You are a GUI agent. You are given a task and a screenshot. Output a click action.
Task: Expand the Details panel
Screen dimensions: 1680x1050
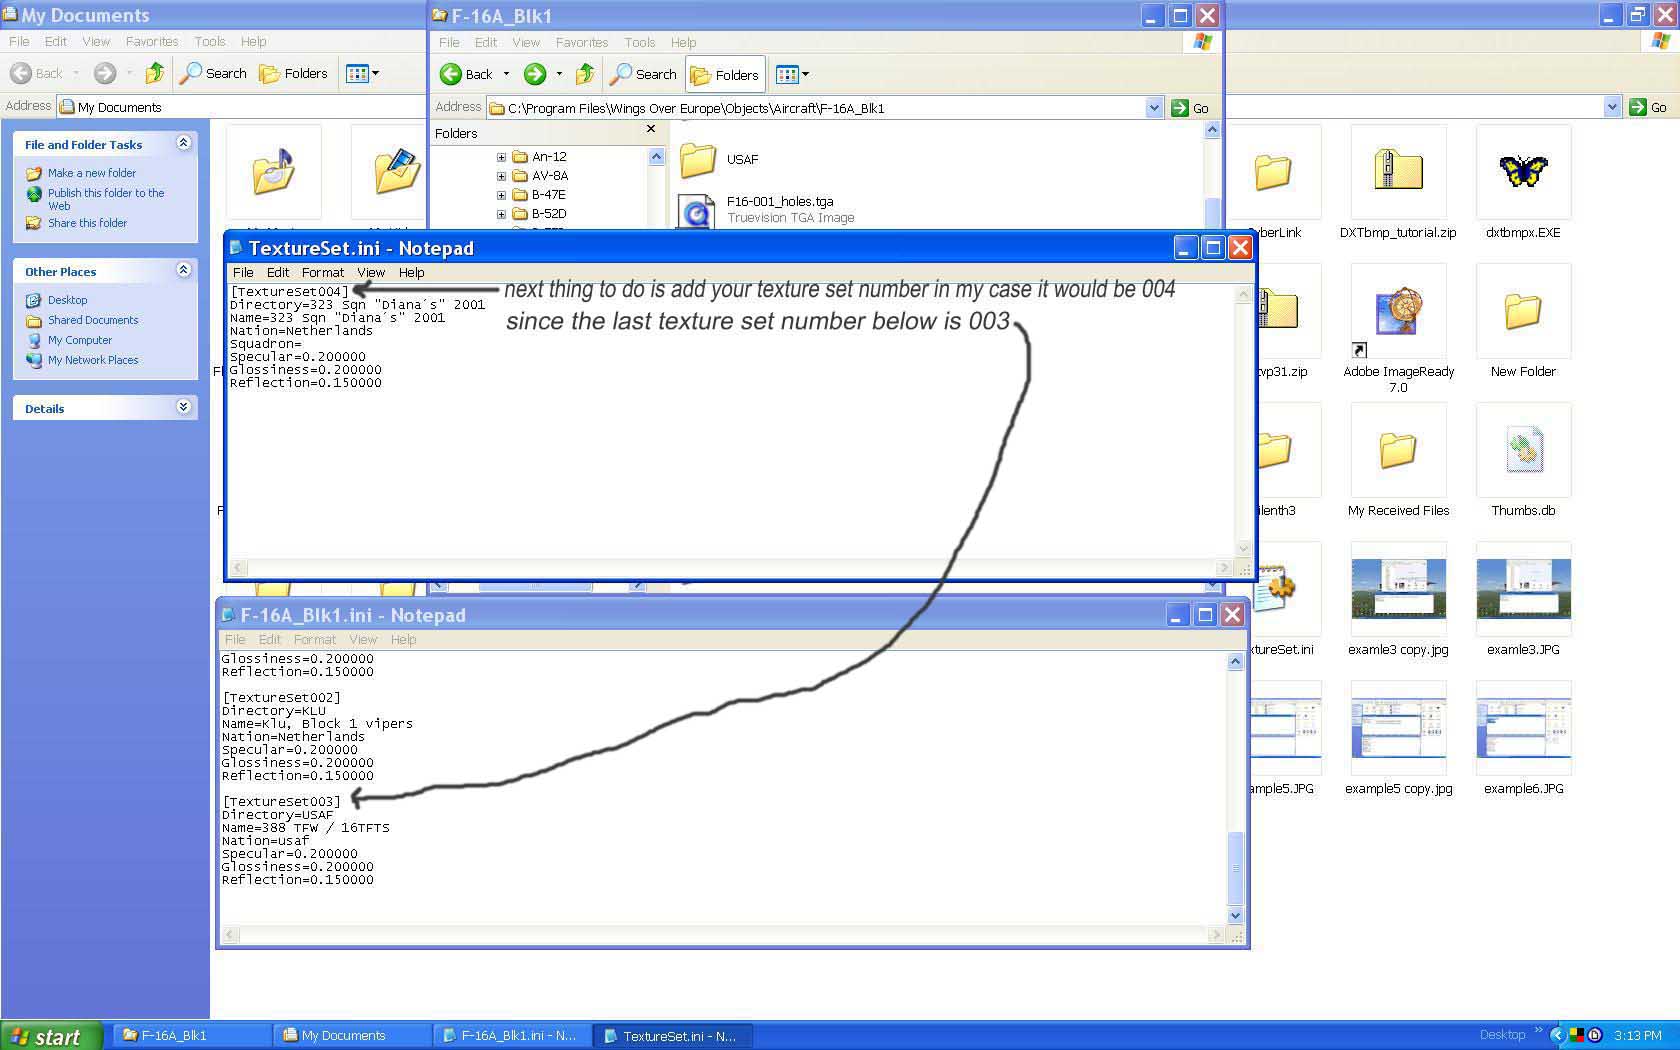183,407
